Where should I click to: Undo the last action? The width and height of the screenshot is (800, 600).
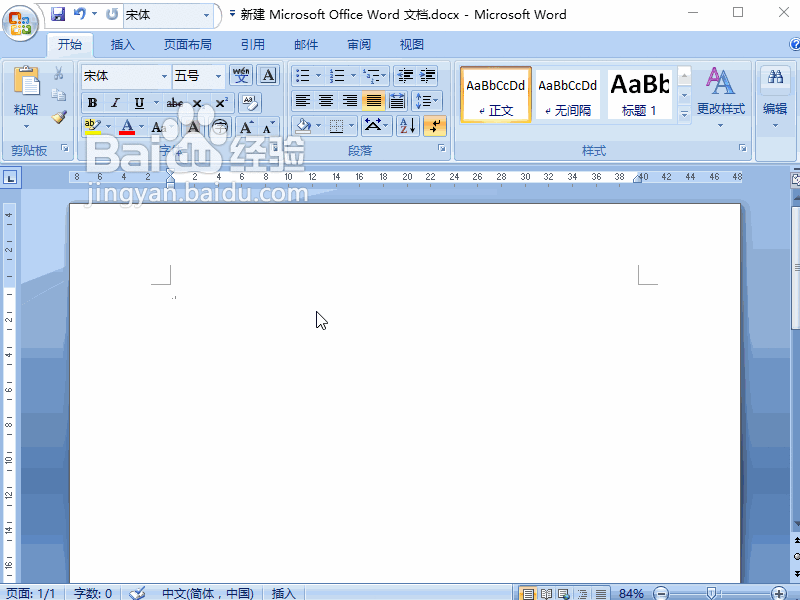pyautogui.click(x=80, y=14)
